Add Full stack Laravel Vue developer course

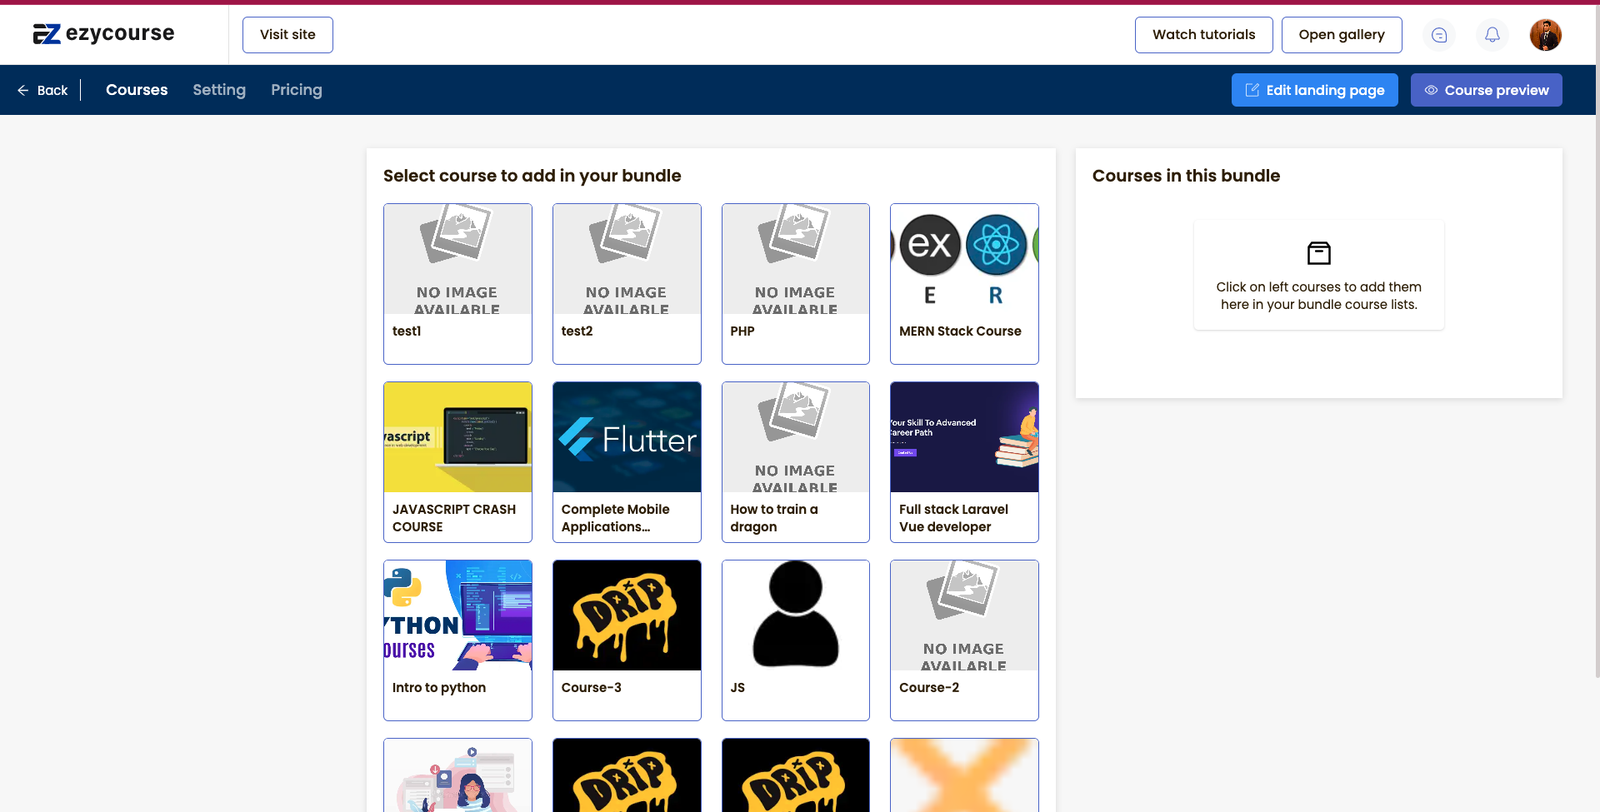coord(964,462)
